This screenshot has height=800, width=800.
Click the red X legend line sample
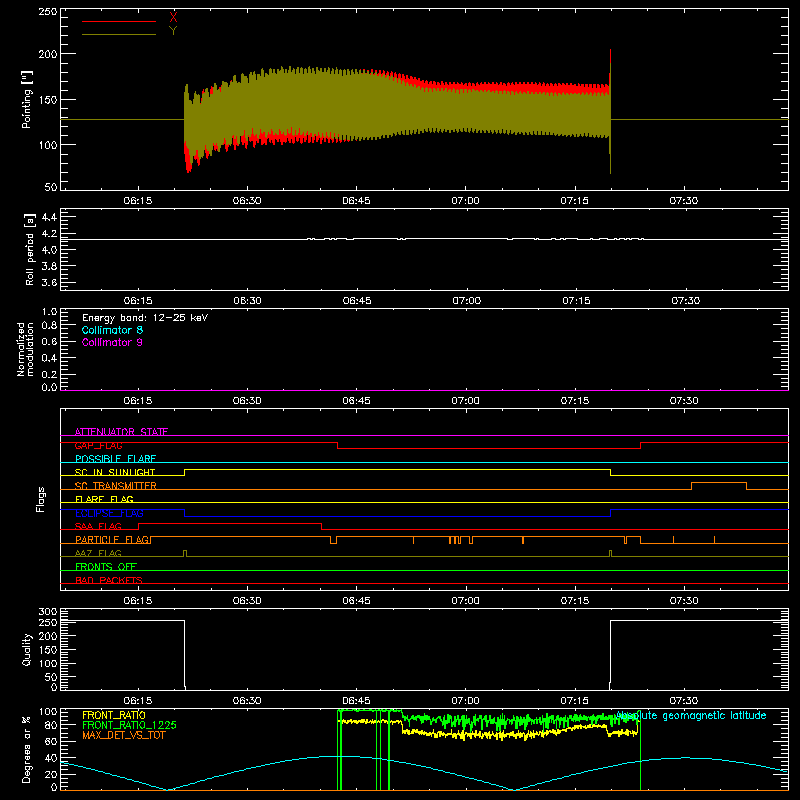(x=119, y=21)
